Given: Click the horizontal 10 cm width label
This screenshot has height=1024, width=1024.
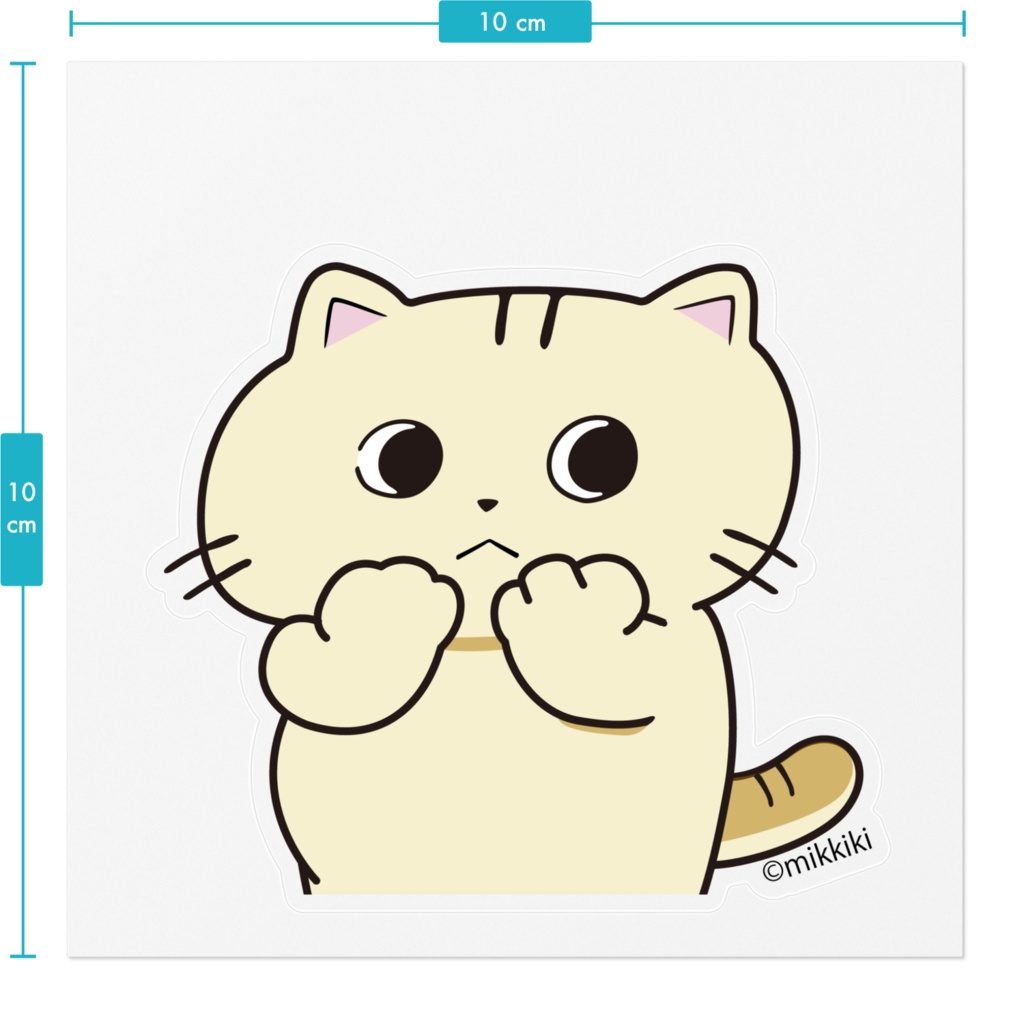Looking at the screenshot, I should click(515, 22).
